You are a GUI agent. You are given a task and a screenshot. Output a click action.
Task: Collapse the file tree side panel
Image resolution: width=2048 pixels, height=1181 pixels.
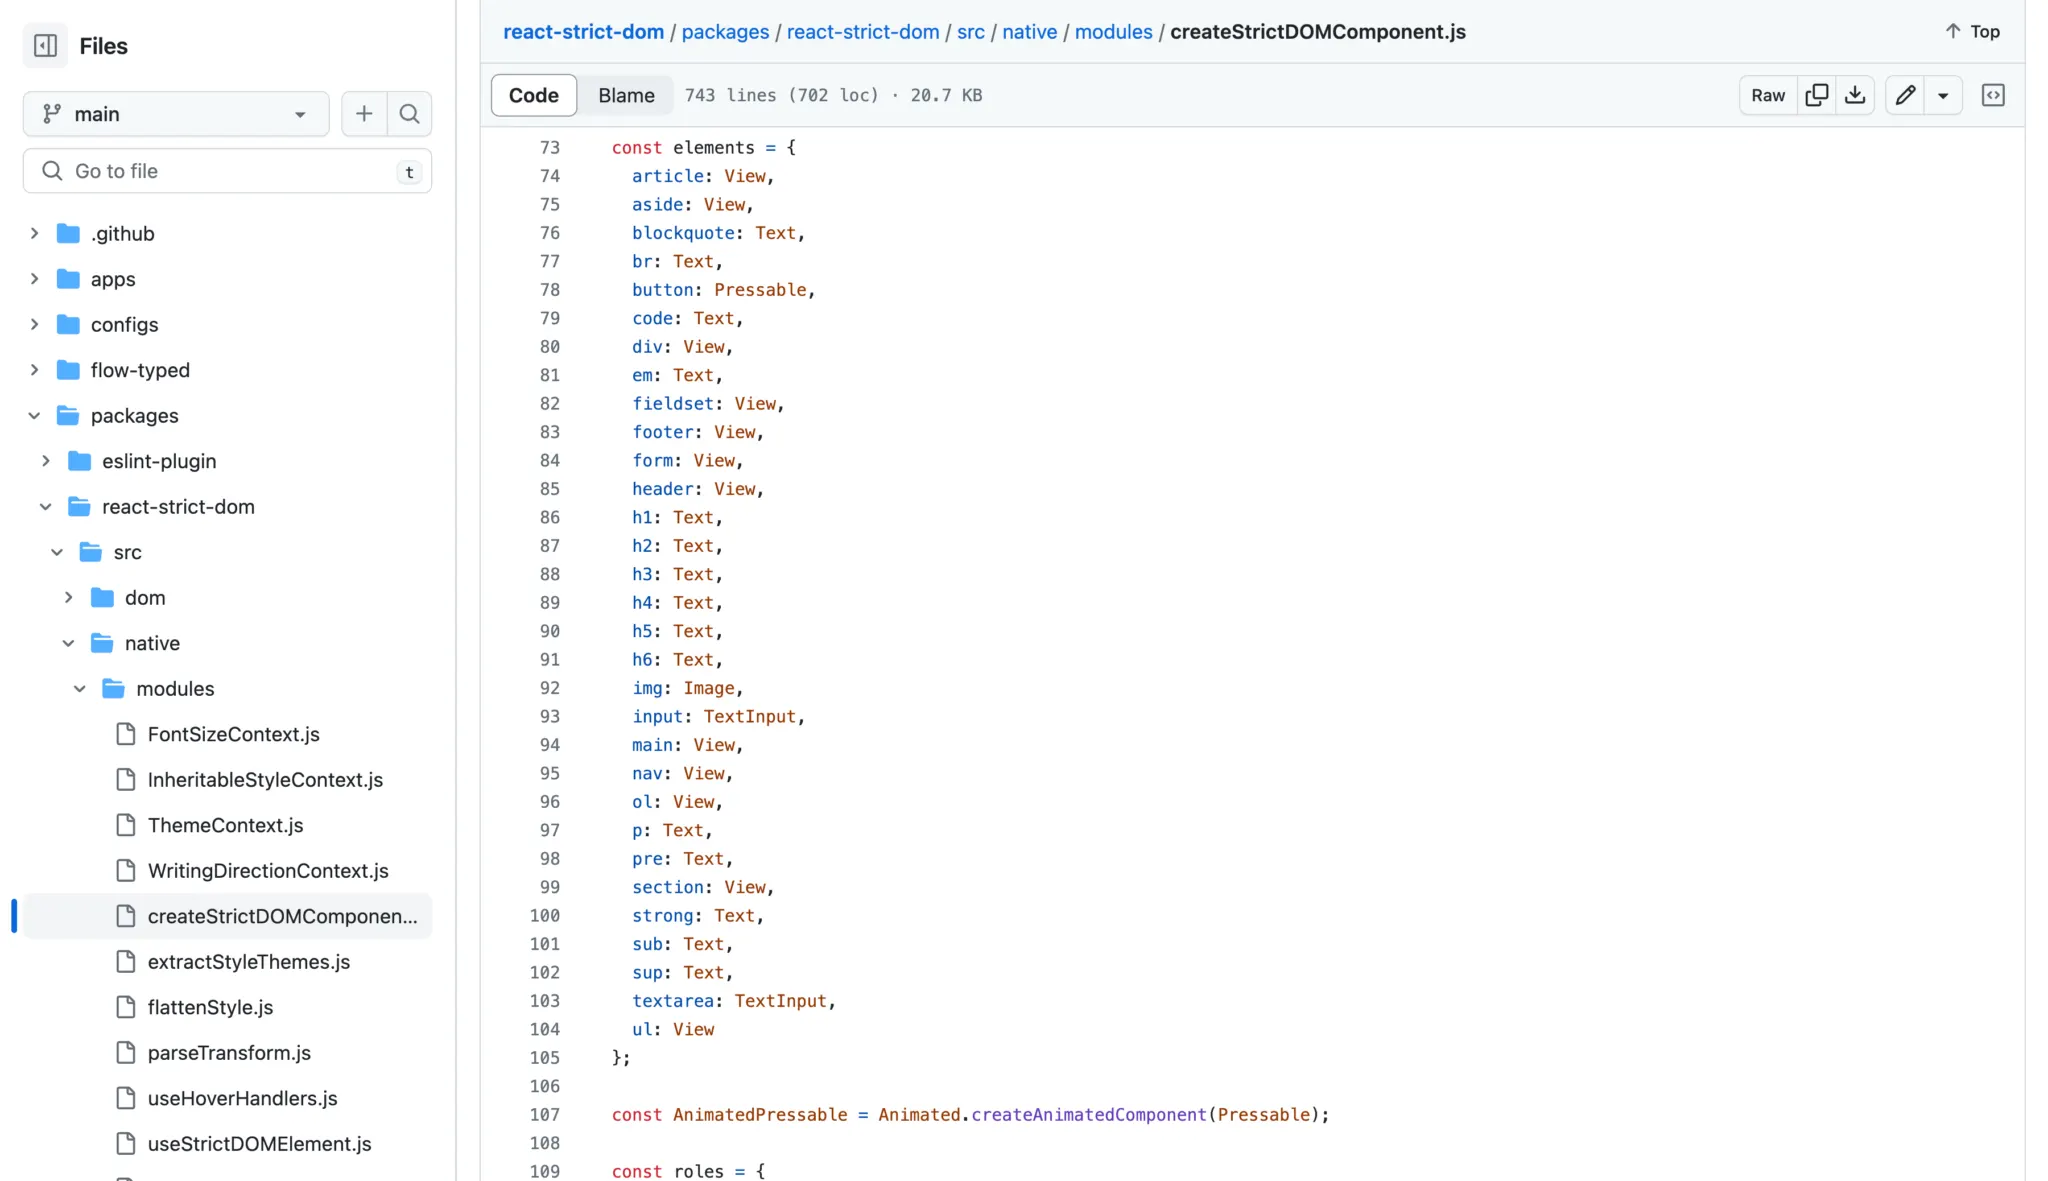pyautogui.click(x=45, y=46)
